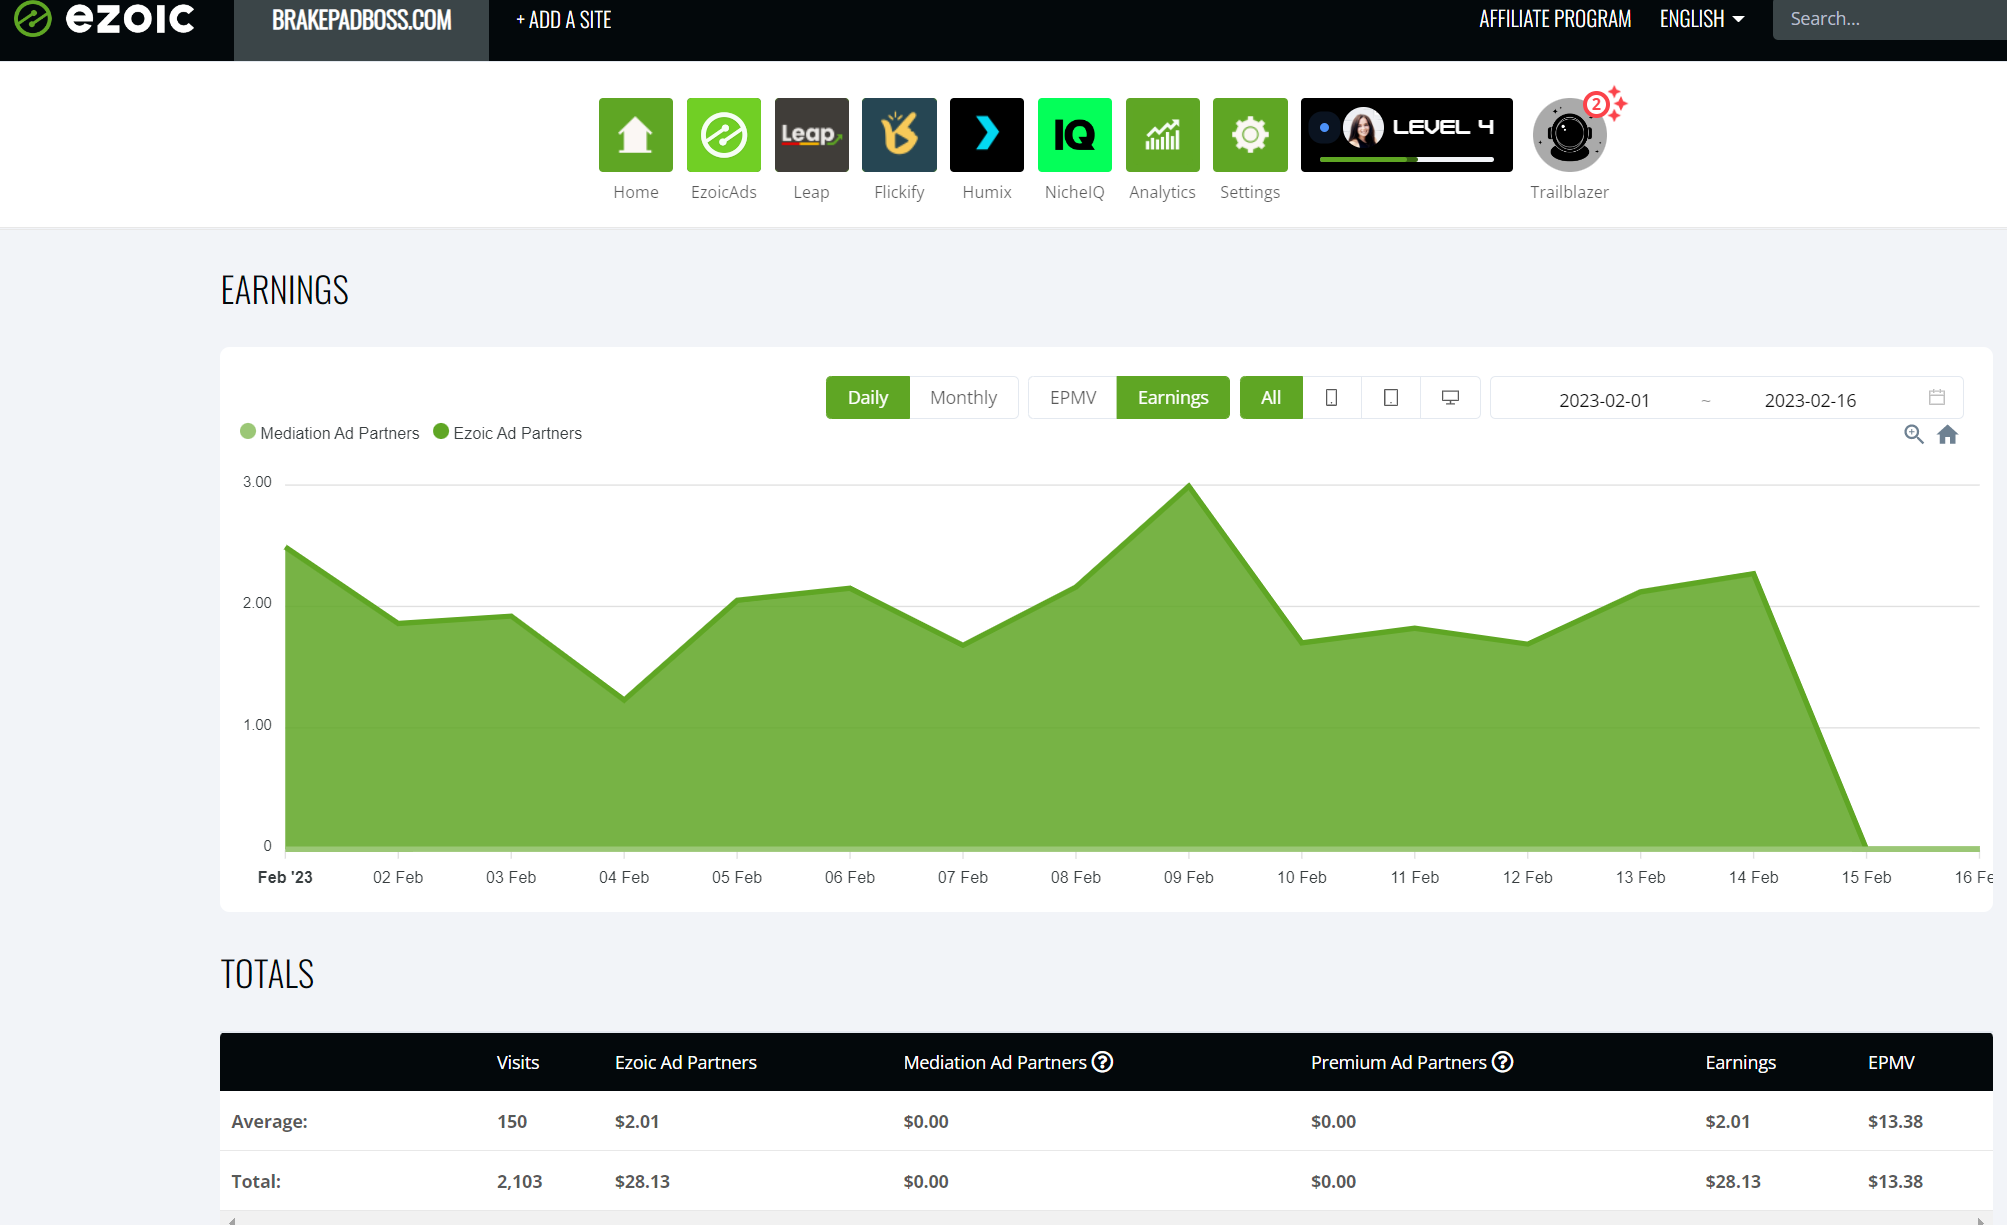Image resolution: width=2007 pixels, height=1225 pixels.
Task: Open the EzoicAds app icon
Action: pyautogui.click(x=724, y=135)
